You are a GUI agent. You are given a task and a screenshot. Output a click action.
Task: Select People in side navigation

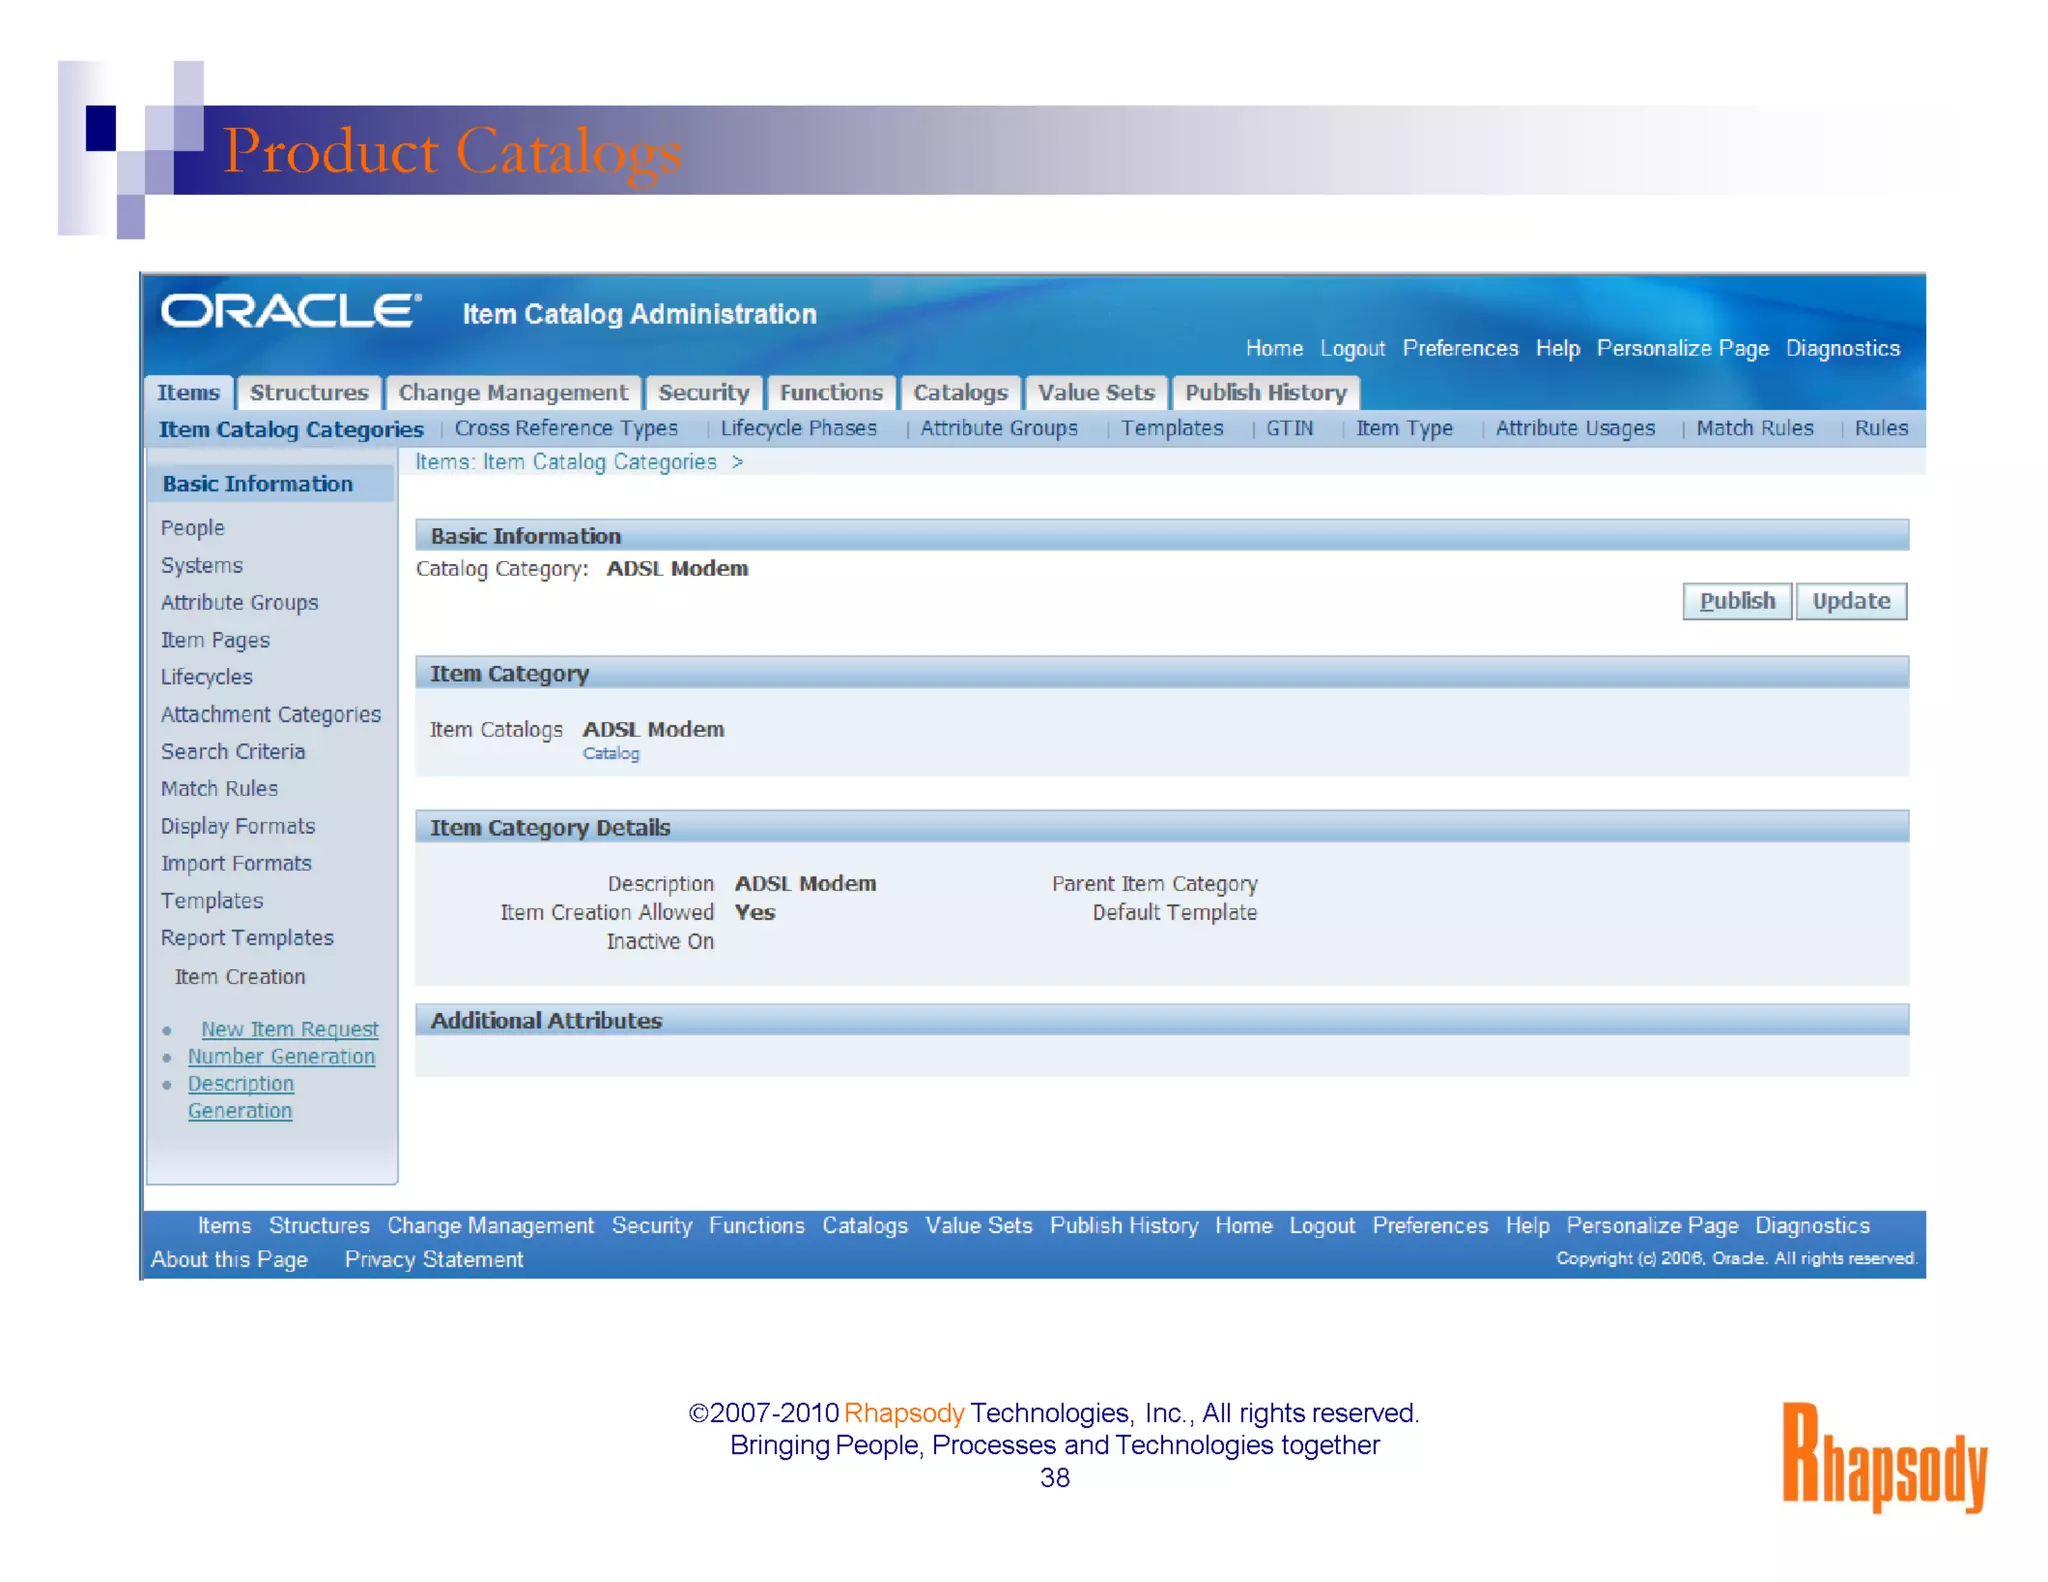193,528
